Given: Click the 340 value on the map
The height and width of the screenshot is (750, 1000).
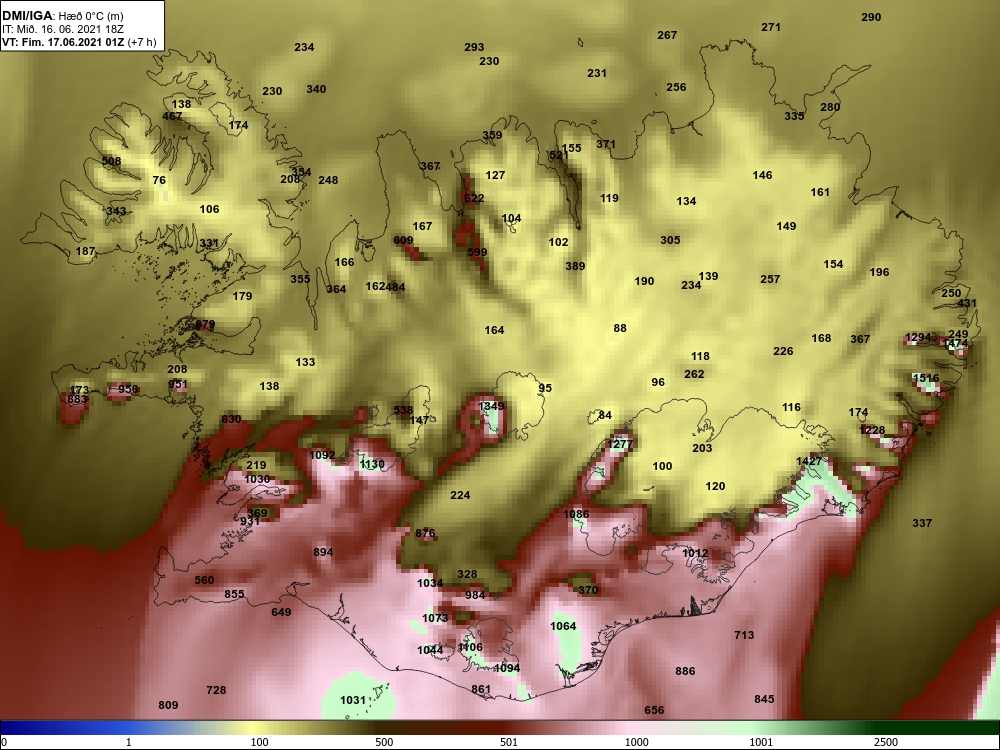Looking at the screenshot, I should [316, 89].
